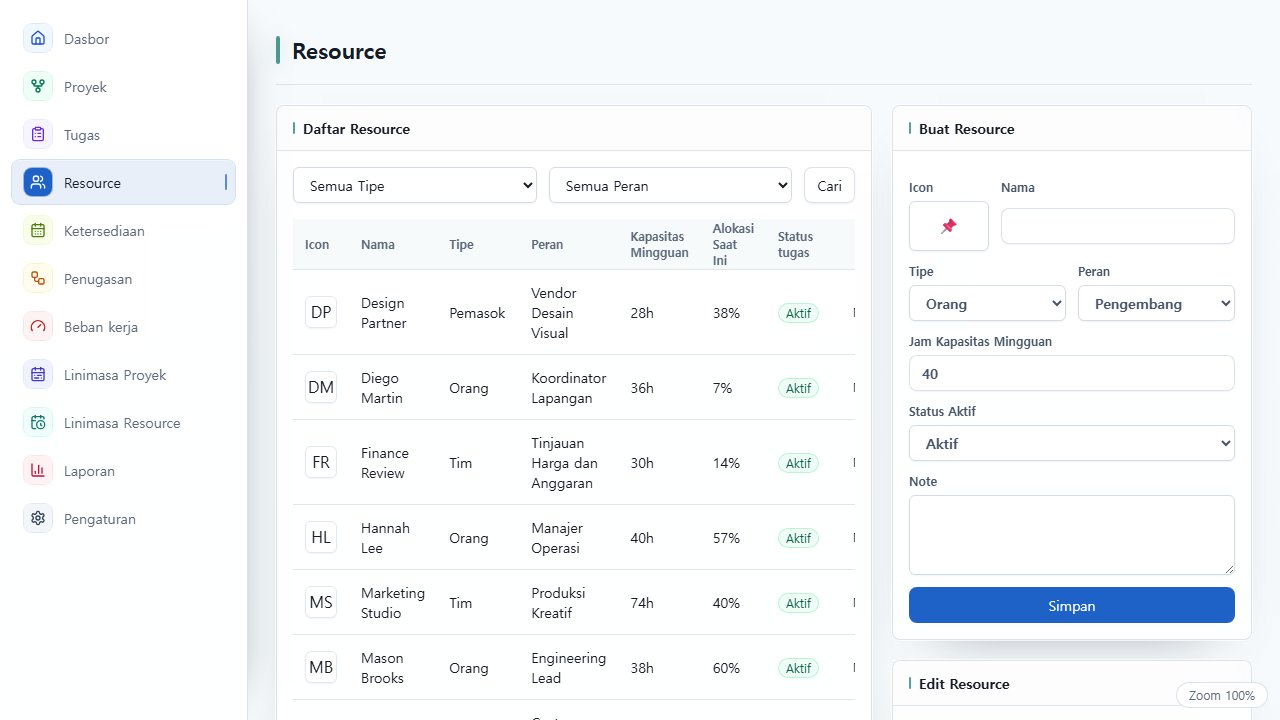The width and height of the screenshot is (1280, 720).
Task: Click the DM avatar for Diego Martin
Action: pos(321,388)
